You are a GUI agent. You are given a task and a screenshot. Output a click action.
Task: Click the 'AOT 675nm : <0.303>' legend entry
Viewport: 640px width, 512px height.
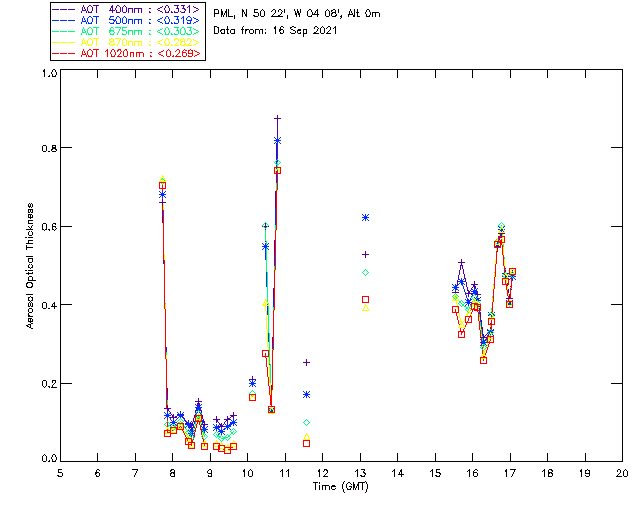pos(127,31)
